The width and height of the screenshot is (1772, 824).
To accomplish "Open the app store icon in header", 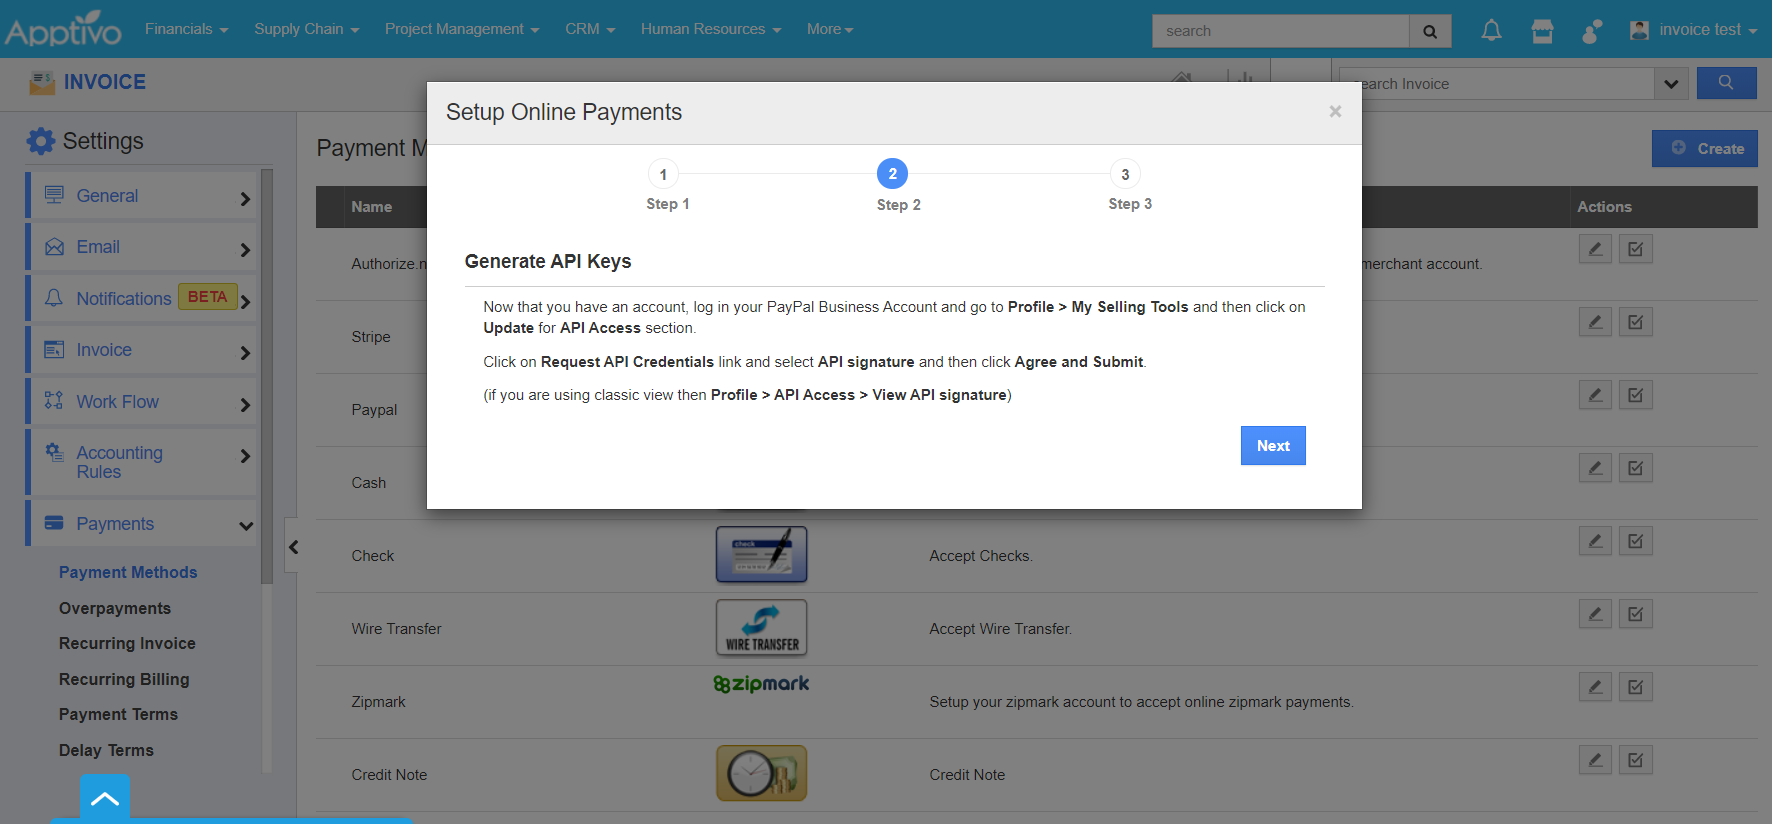I will coord(1542,31).
